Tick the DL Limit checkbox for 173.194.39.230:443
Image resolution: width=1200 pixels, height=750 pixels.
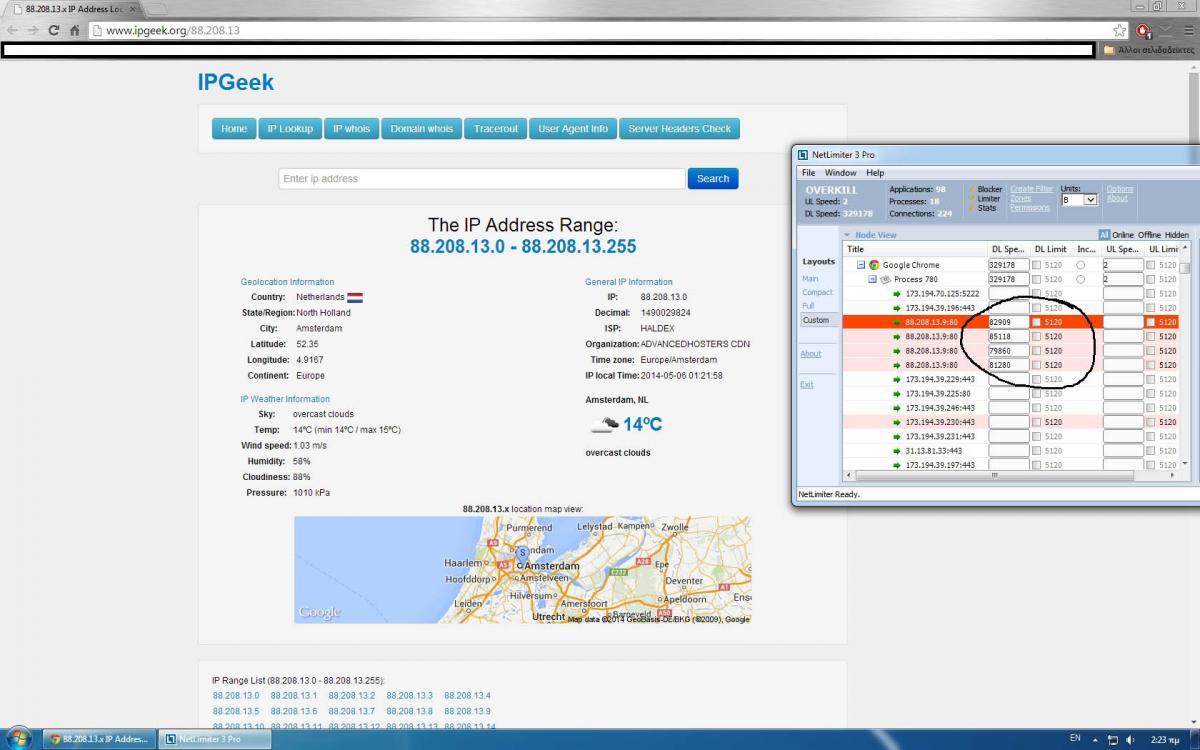click(1037, 422)
